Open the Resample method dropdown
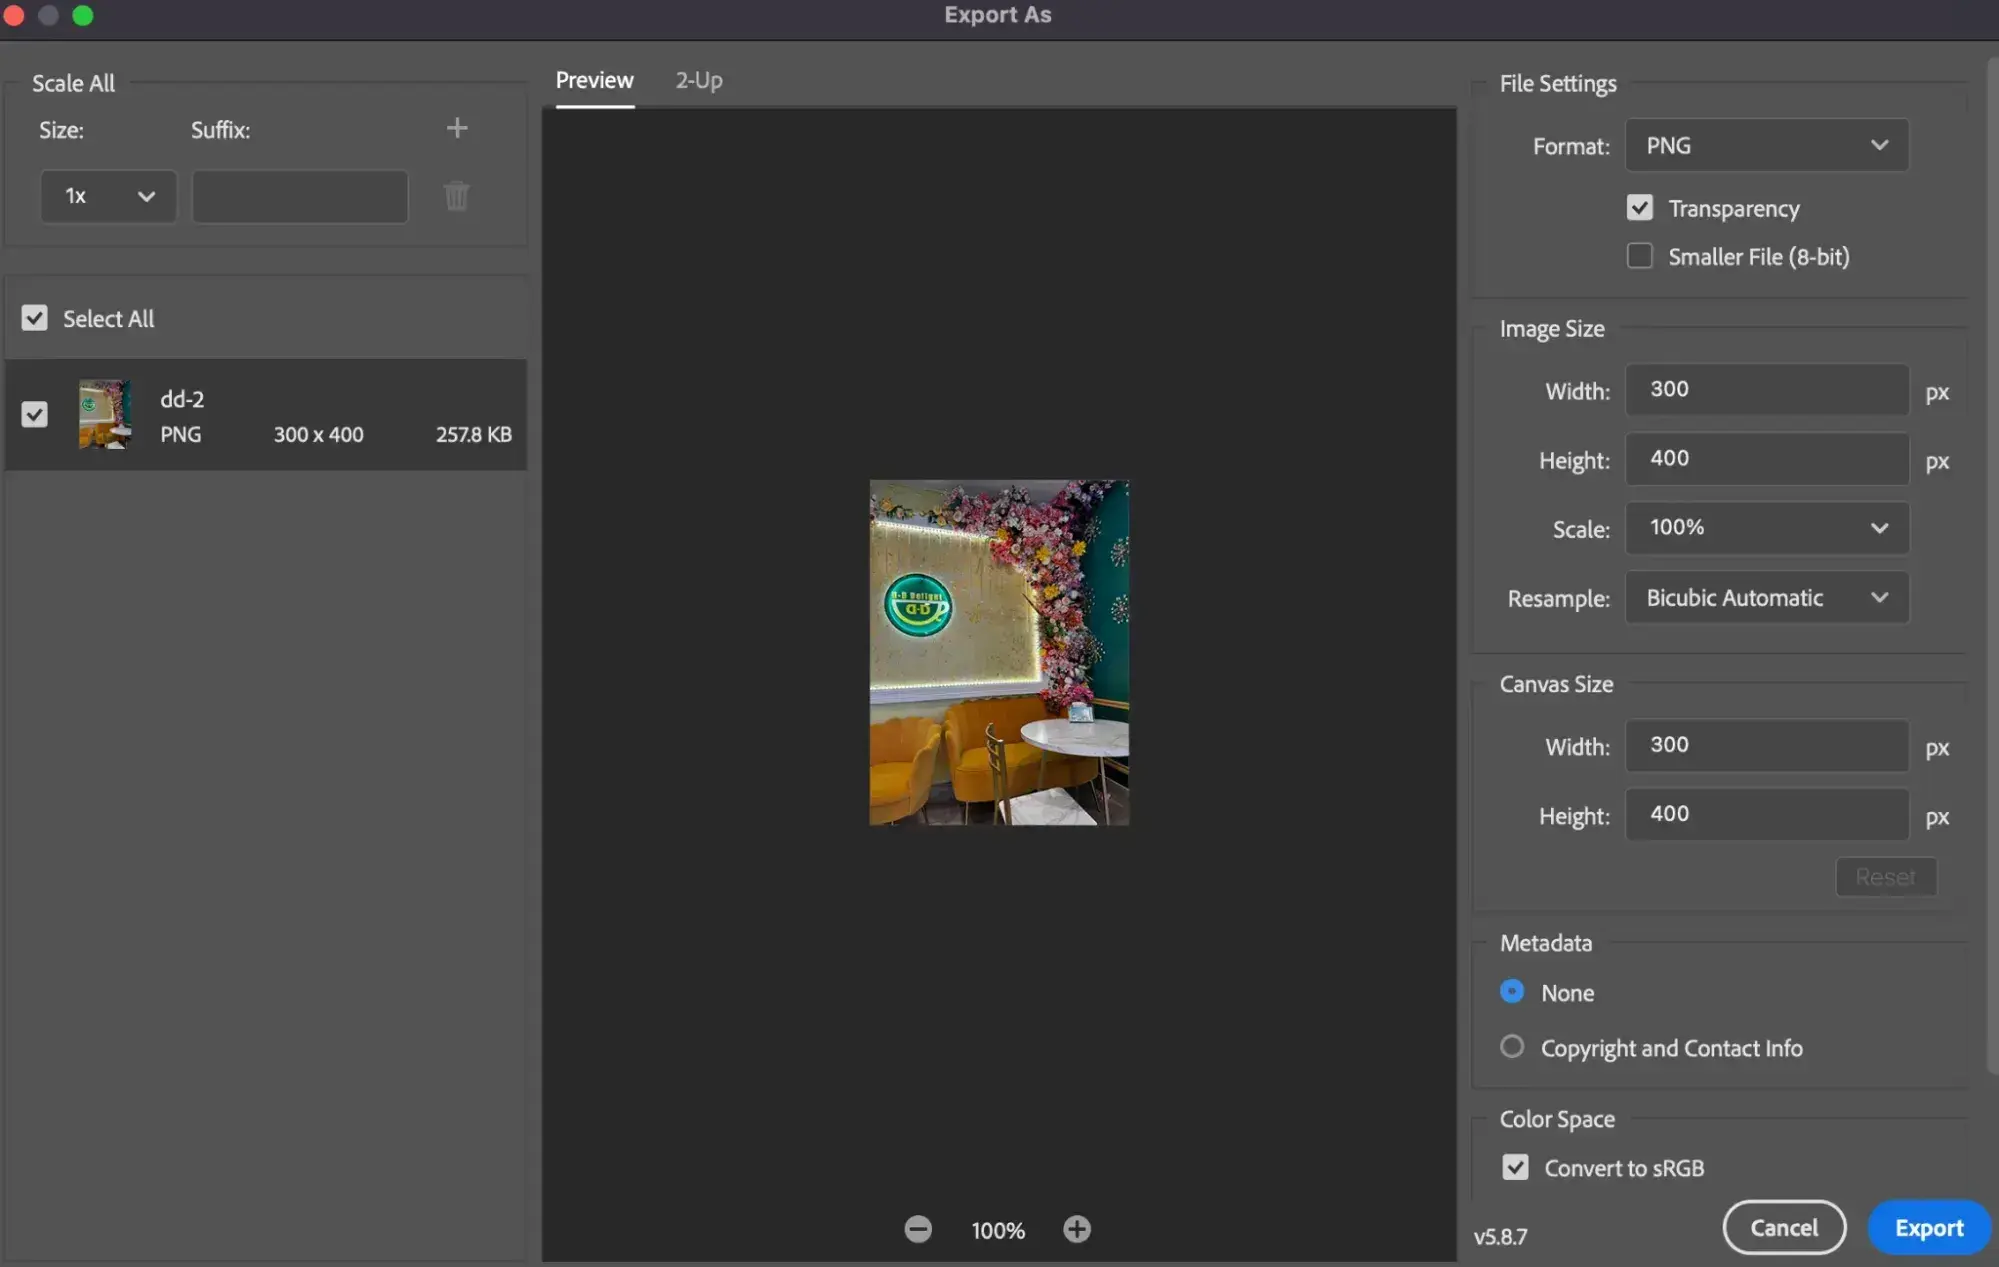The height and width of the screenshot is (1267, 1999). 1765,597
